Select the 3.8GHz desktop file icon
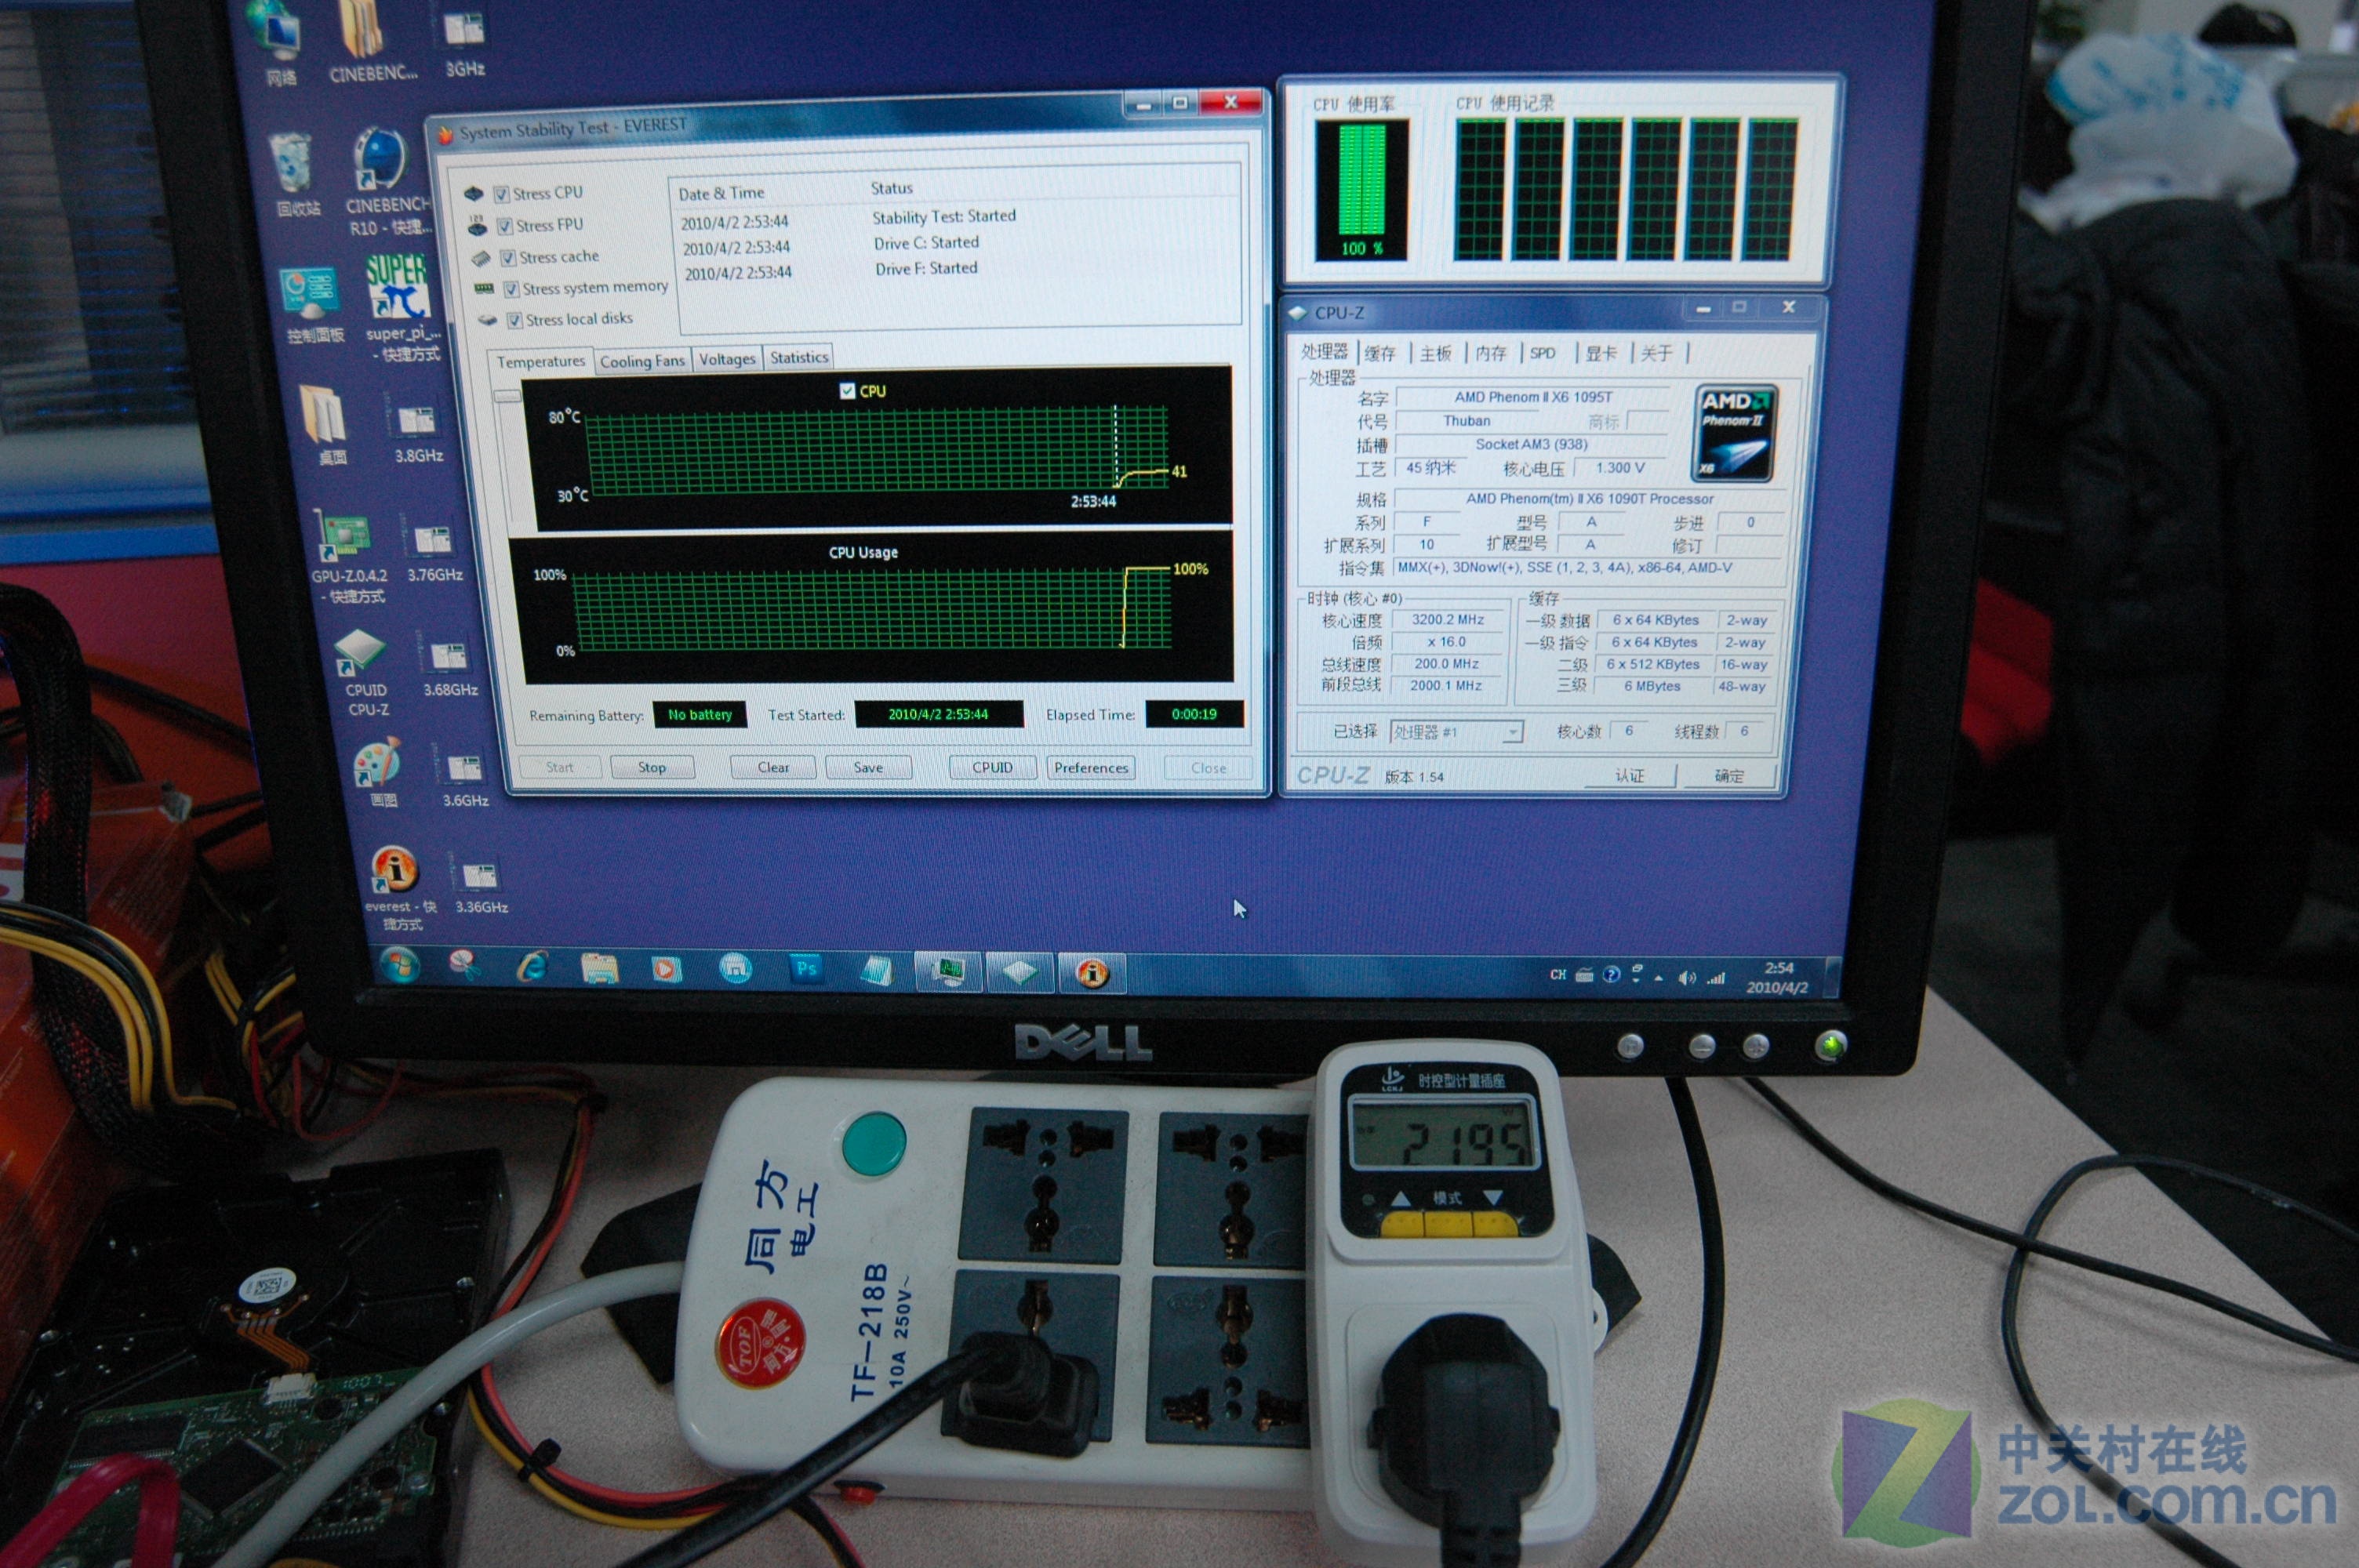The width and height of the screenshot is (2359, 1568). [418, 432]
